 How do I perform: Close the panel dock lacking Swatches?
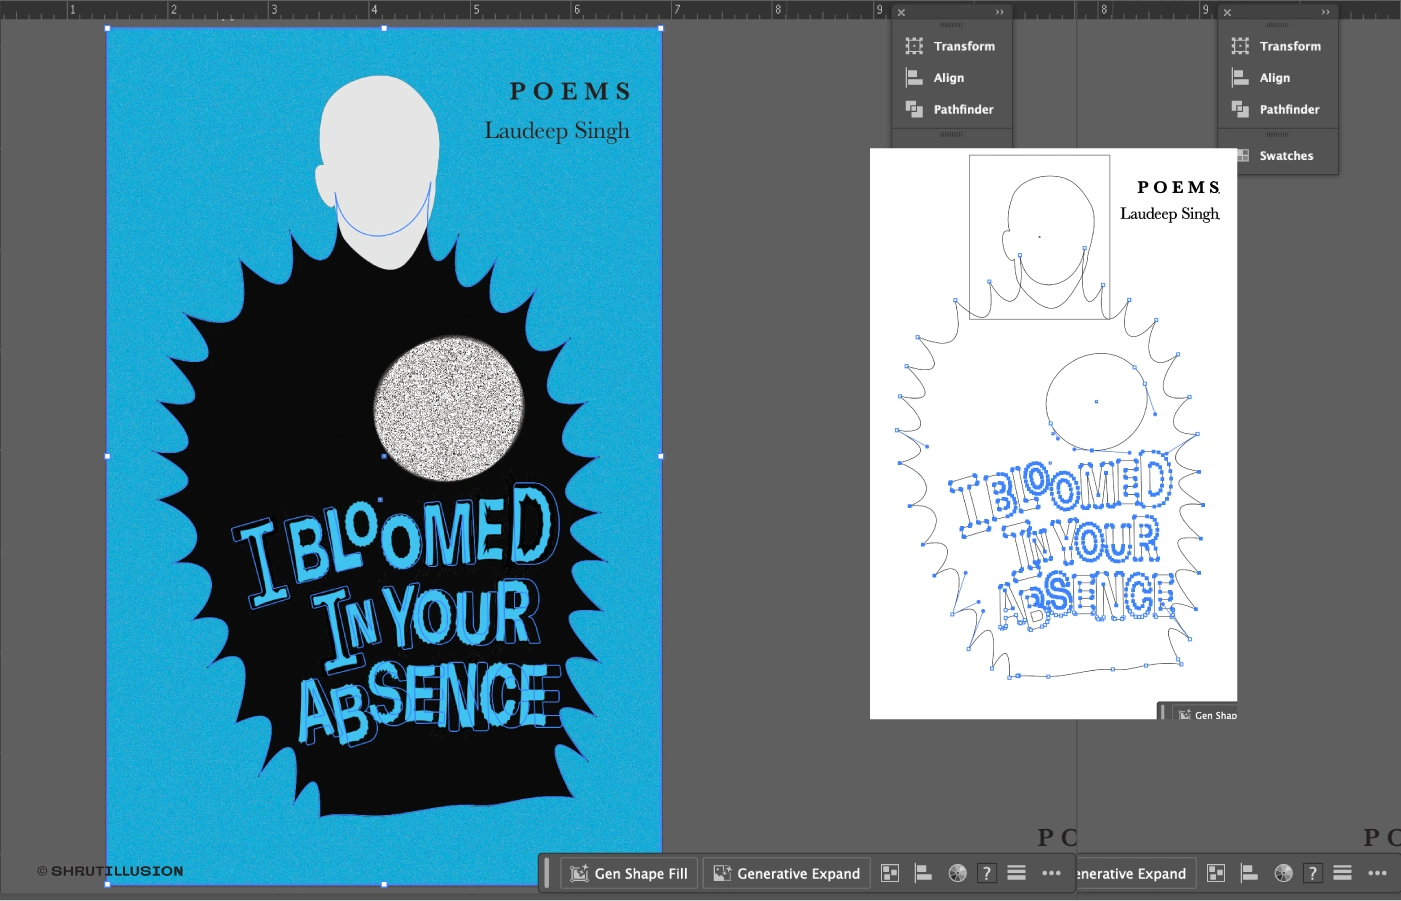pos(901,13)
